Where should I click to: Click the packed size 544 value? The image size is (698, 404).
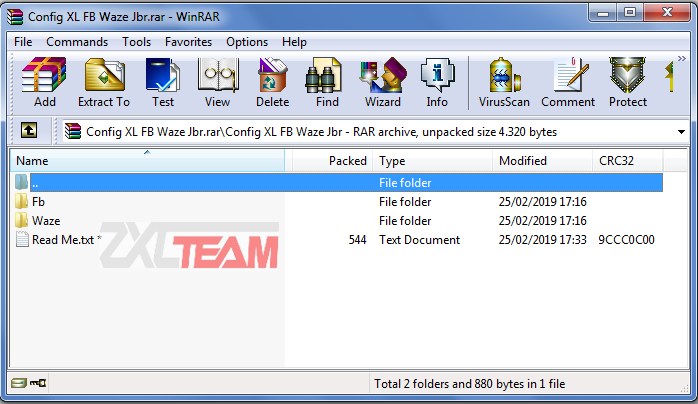pos(357,240)
